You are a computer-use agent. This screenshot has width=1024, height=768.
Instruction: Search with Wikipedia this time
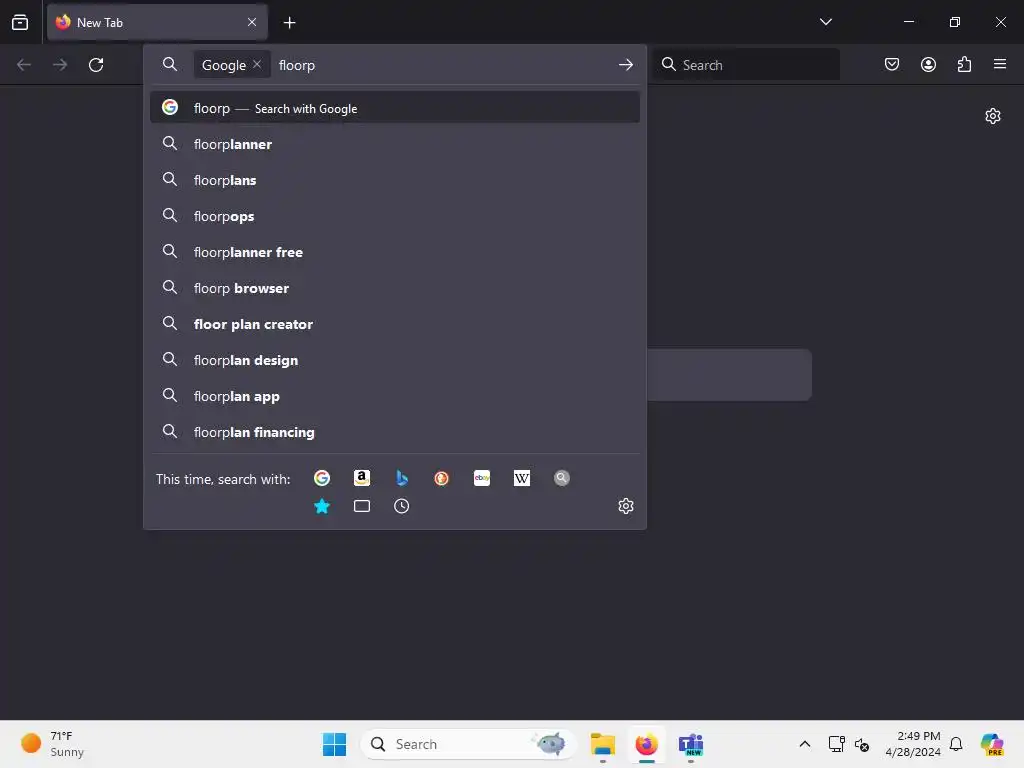(522, 478)
